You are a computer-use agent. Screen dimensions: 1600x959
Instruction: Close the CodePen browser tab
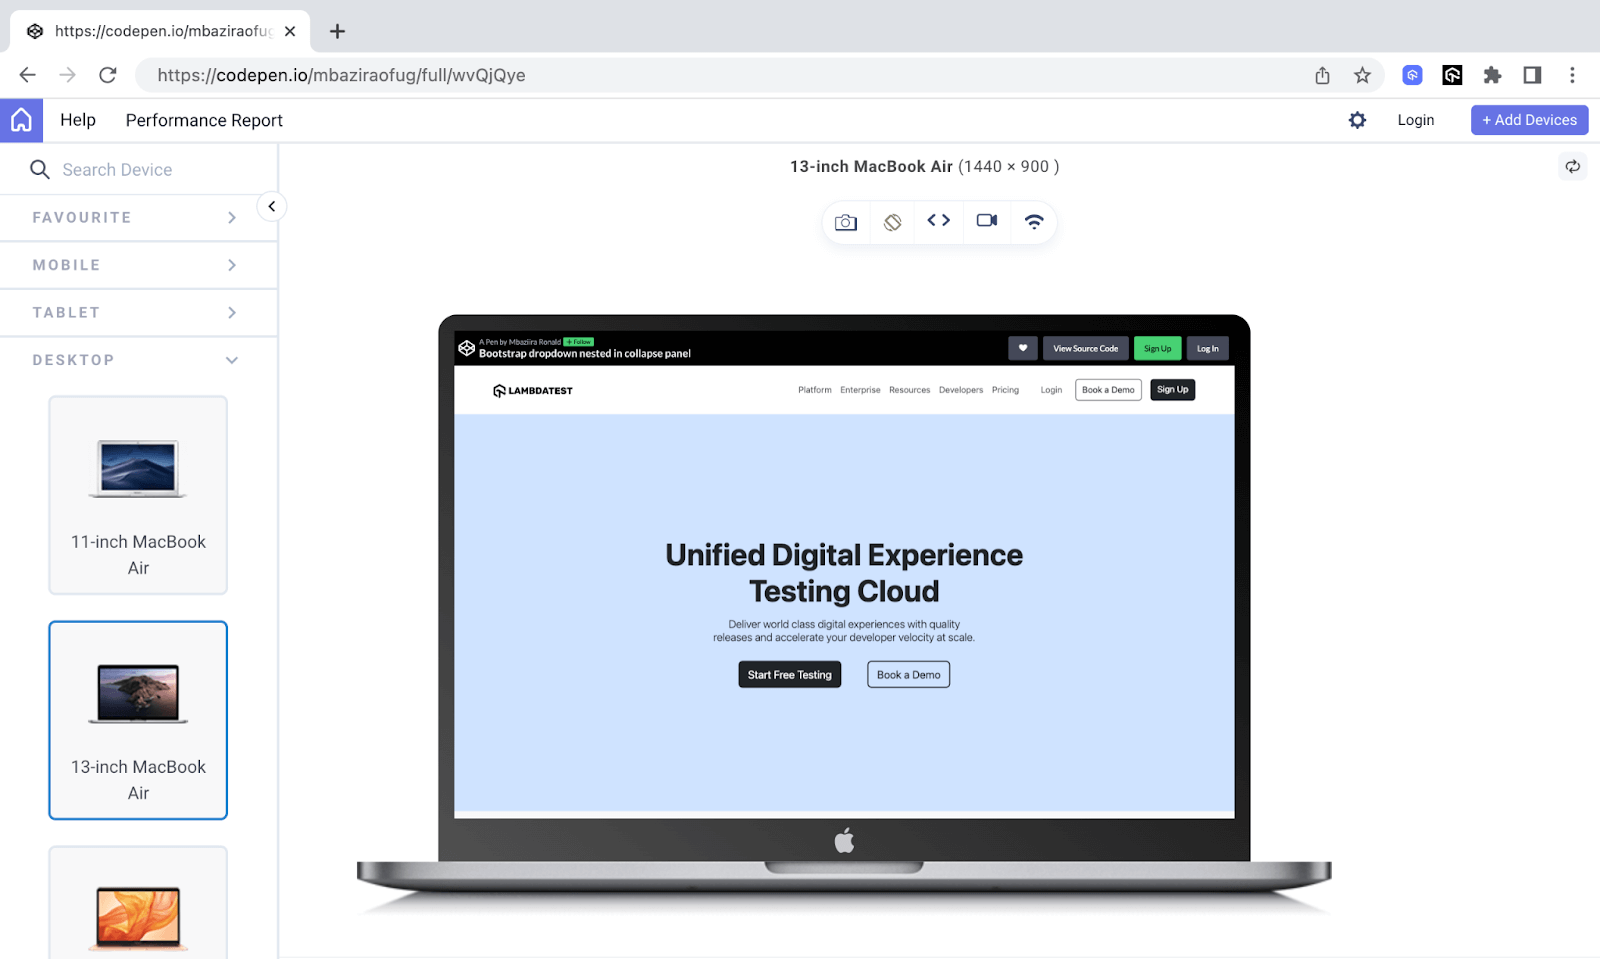[x=290, y=31]
